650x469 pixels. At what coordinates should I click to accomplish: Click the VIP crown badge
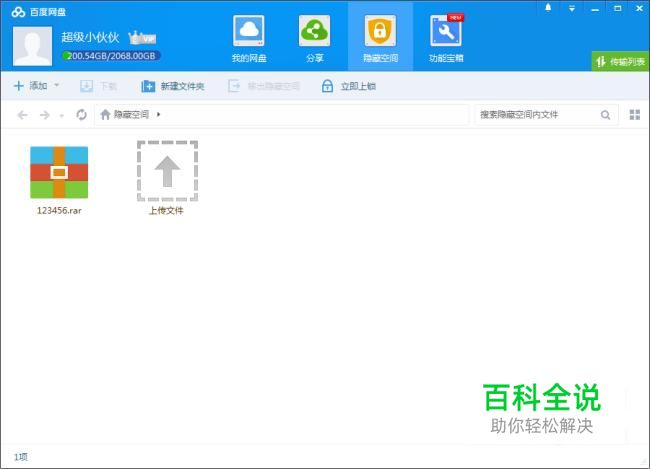point(142,38)
